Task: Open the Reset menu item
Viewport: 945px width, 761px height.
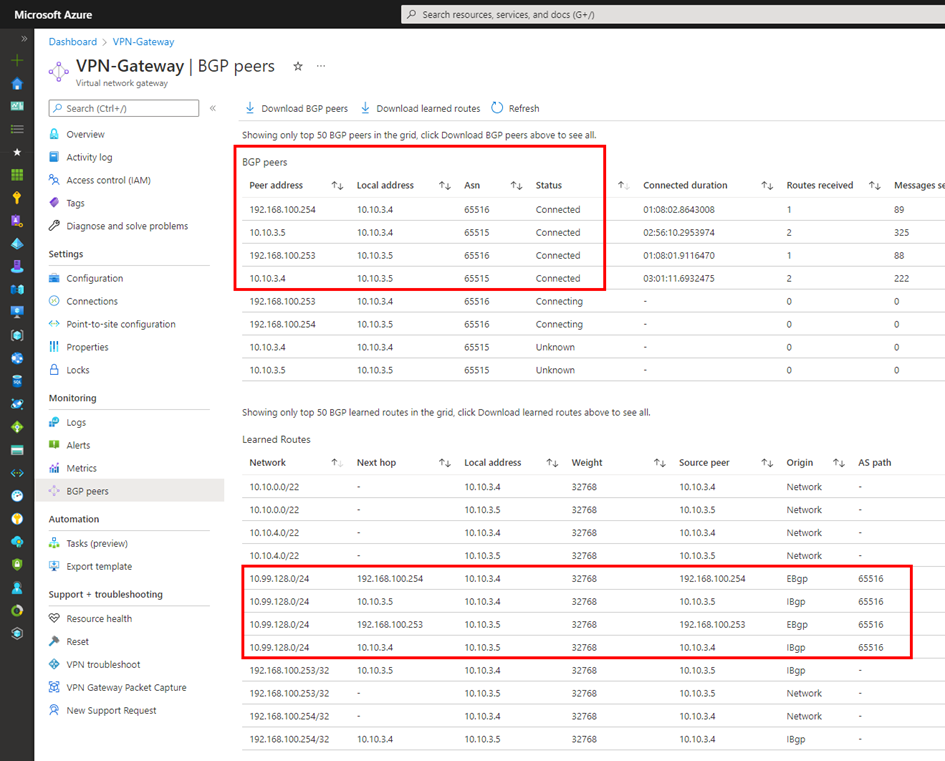Action: [x=77, y=642]
